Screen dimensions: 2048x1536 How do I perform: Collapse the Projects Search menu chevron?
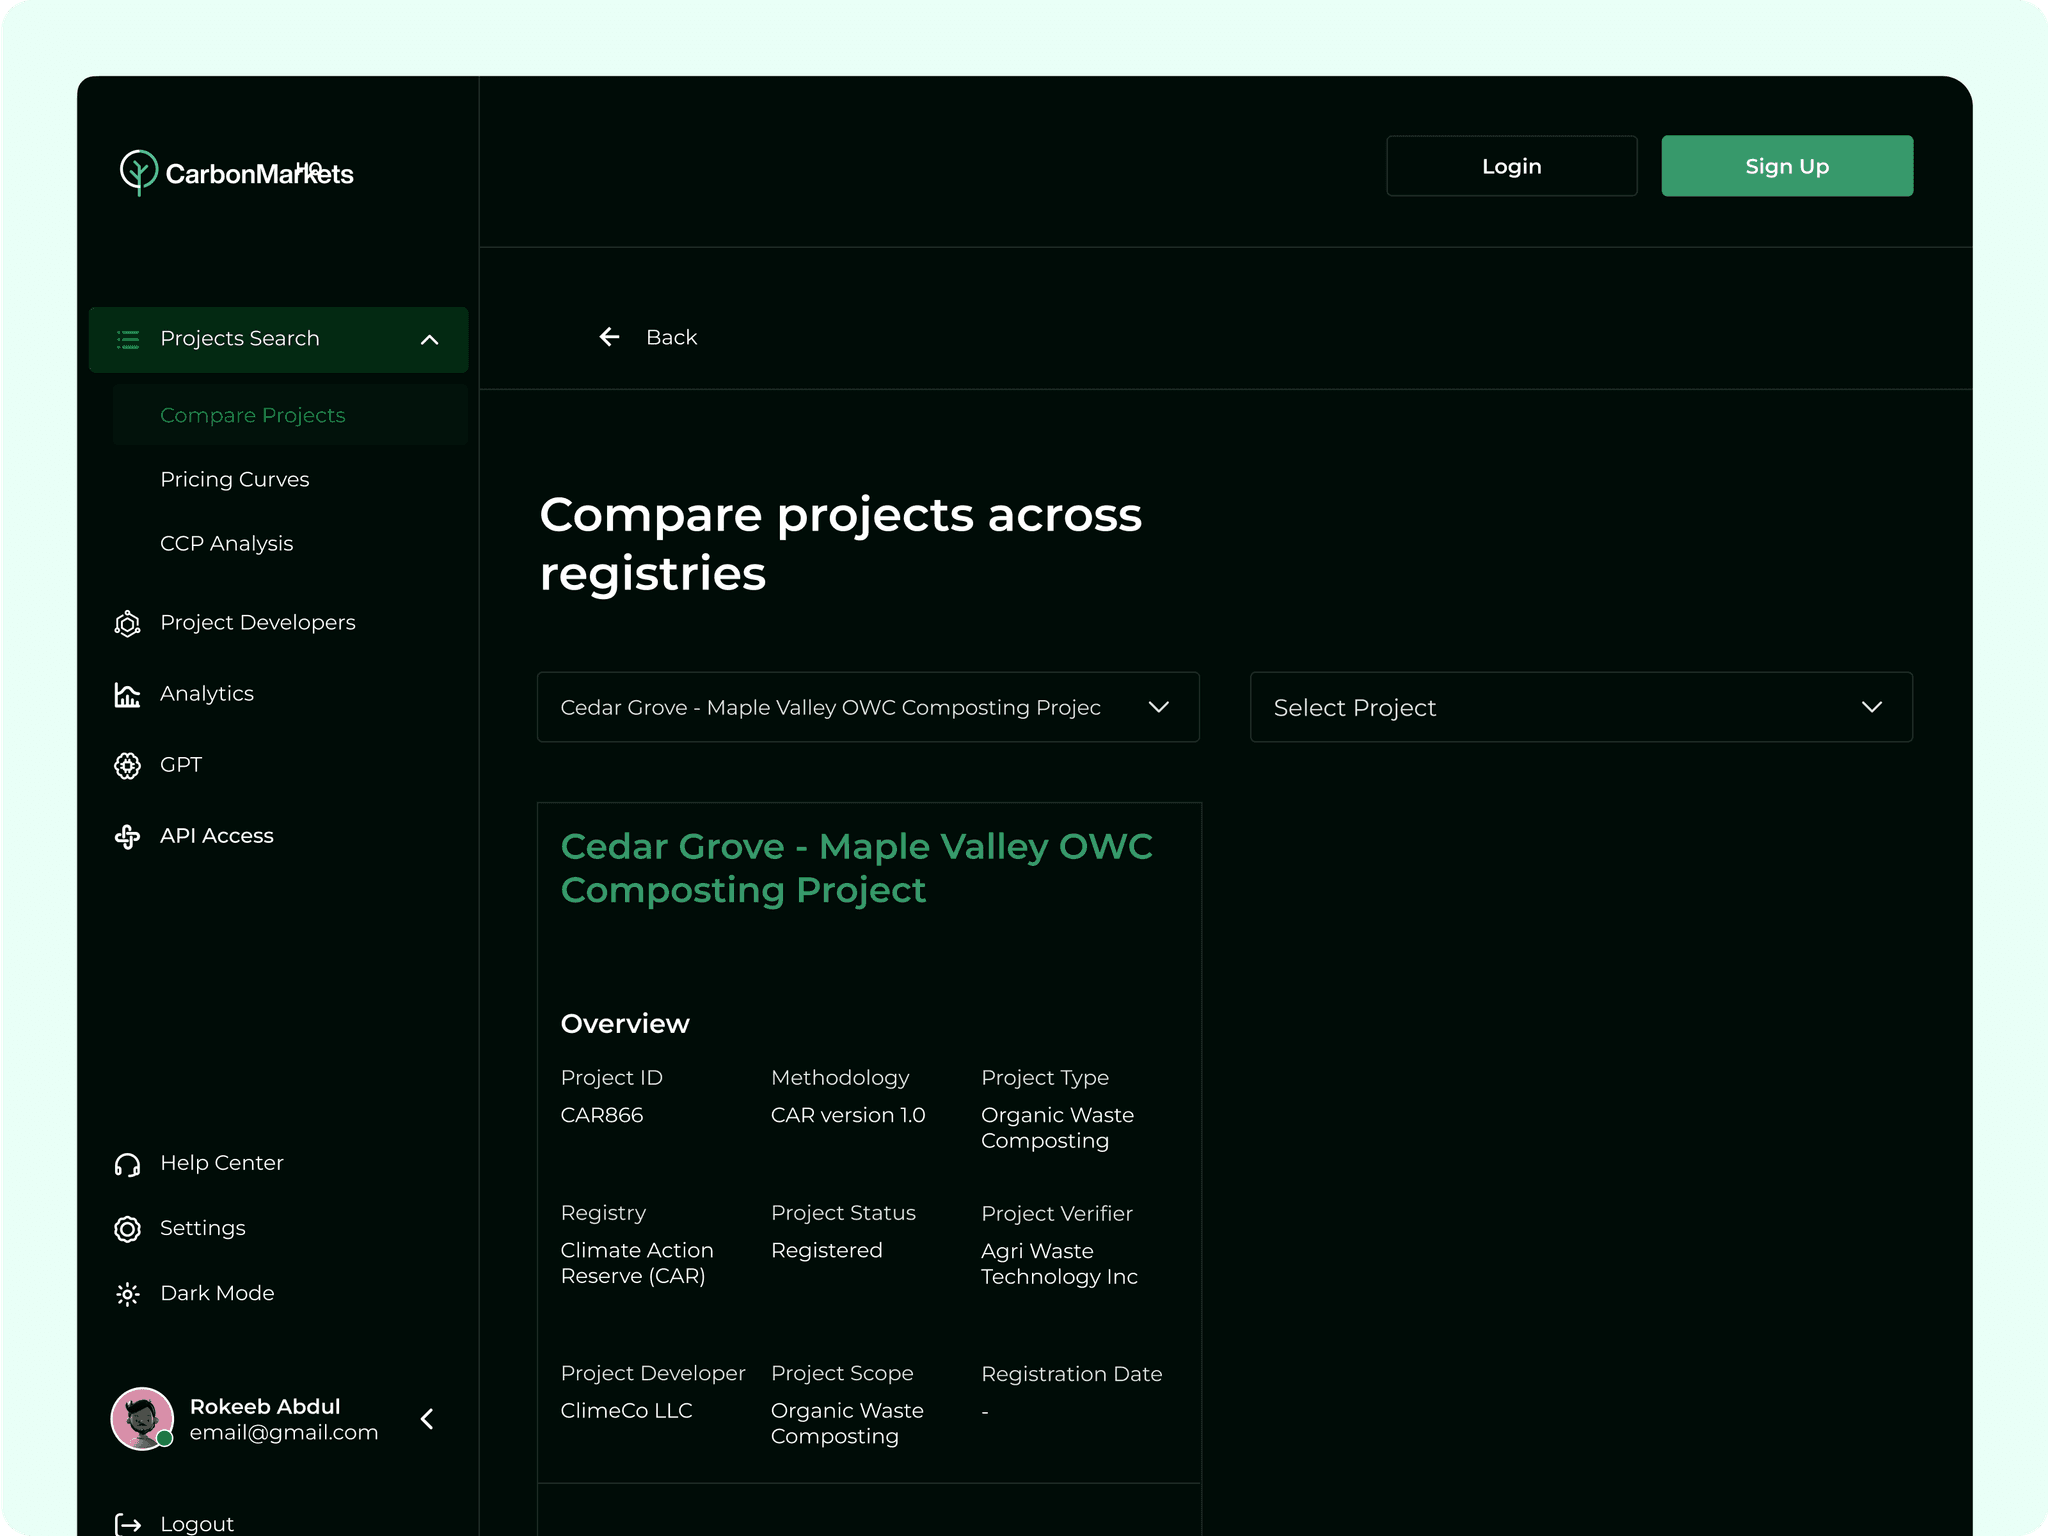click(429, 340)
